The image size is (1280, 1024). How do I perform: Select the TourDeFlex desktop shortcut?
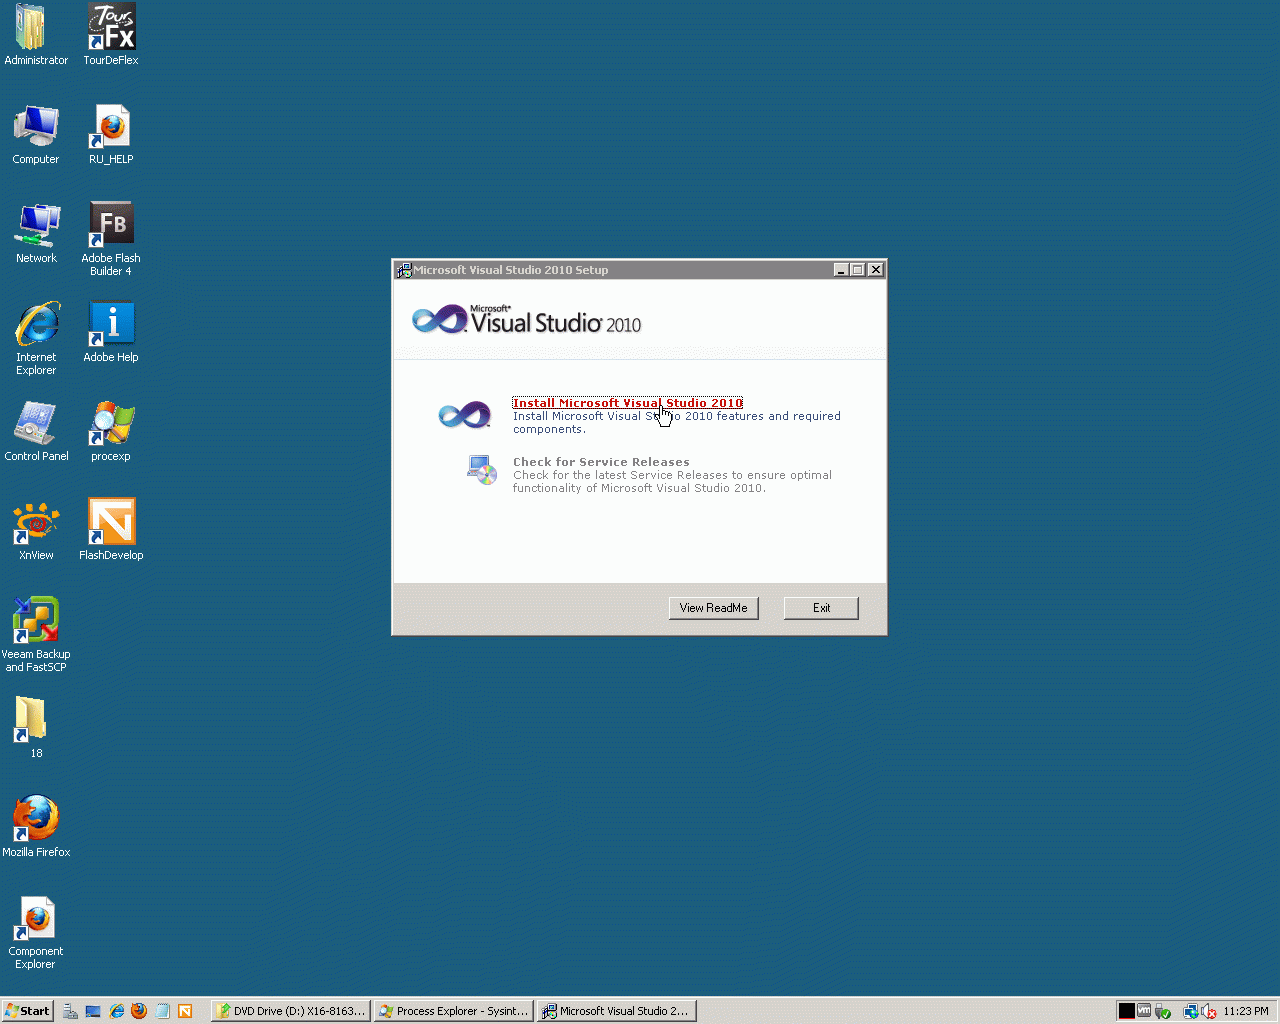(111, 35)
